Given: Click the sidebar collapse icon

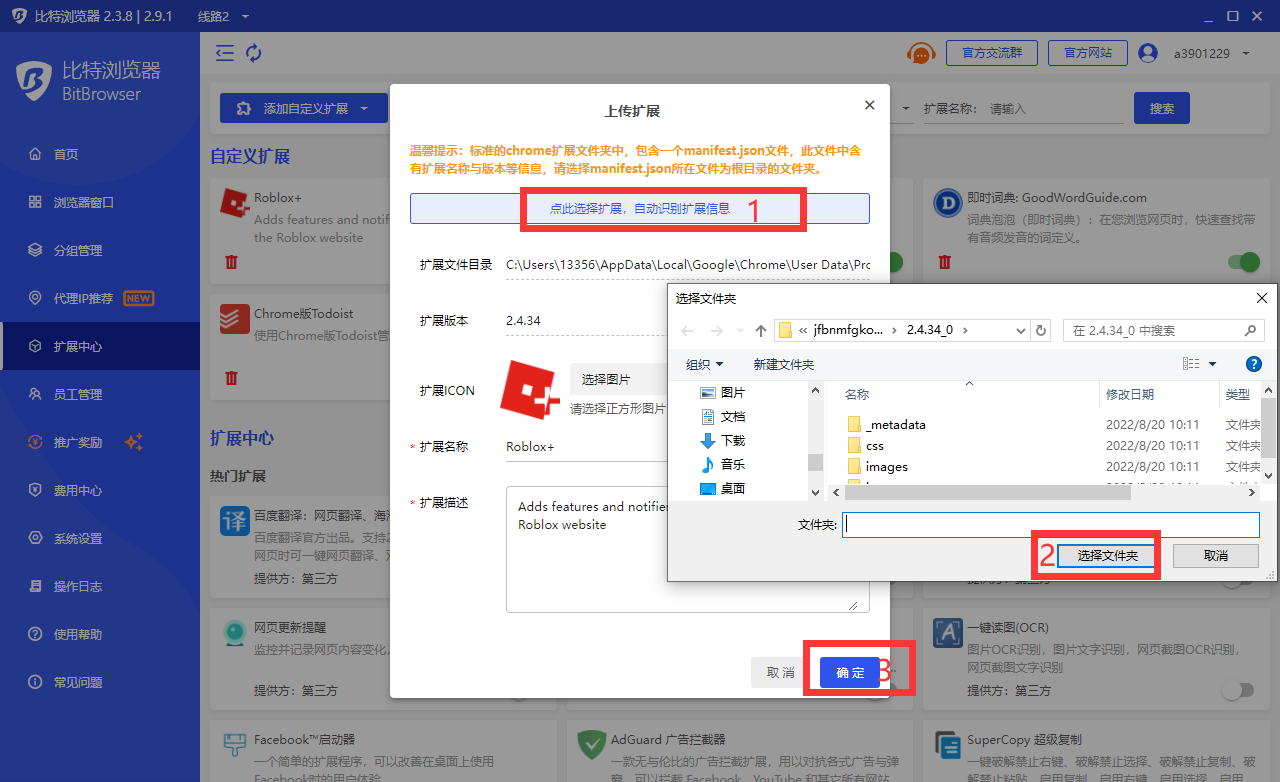Looking at the screenshot, I should pos(225,53).
